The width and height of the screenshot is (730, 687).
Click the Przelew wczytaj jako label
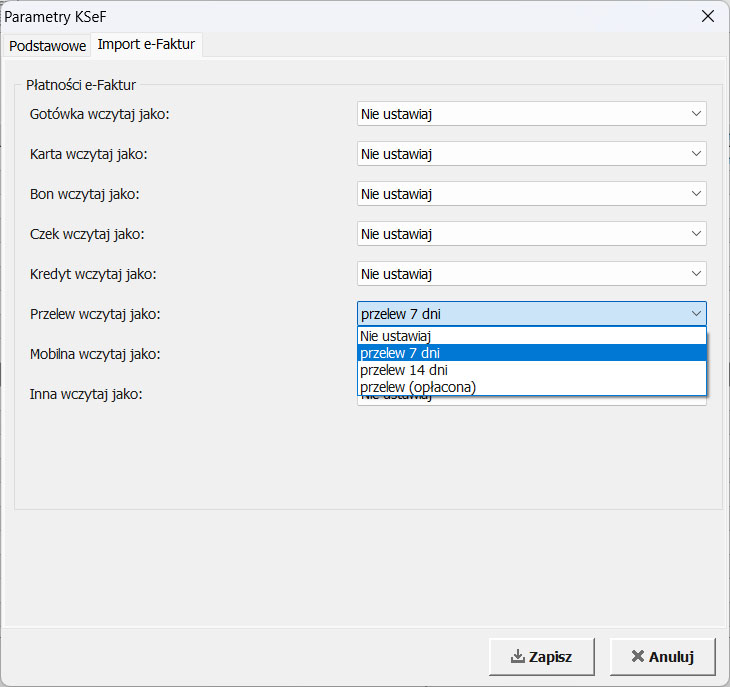click(x=95, y=314)
